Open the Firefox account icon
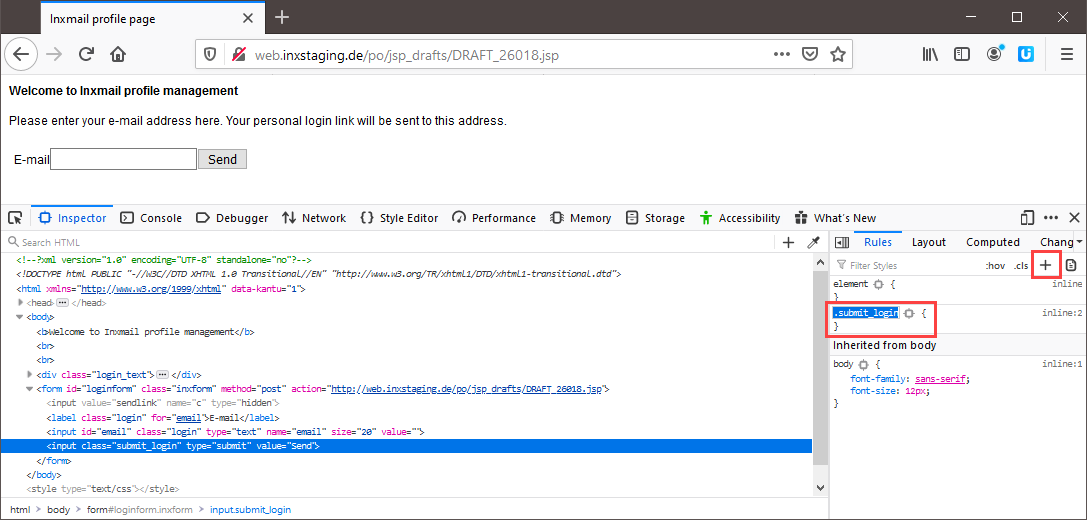Viewport: 1087px width, 520px height. 995,54
